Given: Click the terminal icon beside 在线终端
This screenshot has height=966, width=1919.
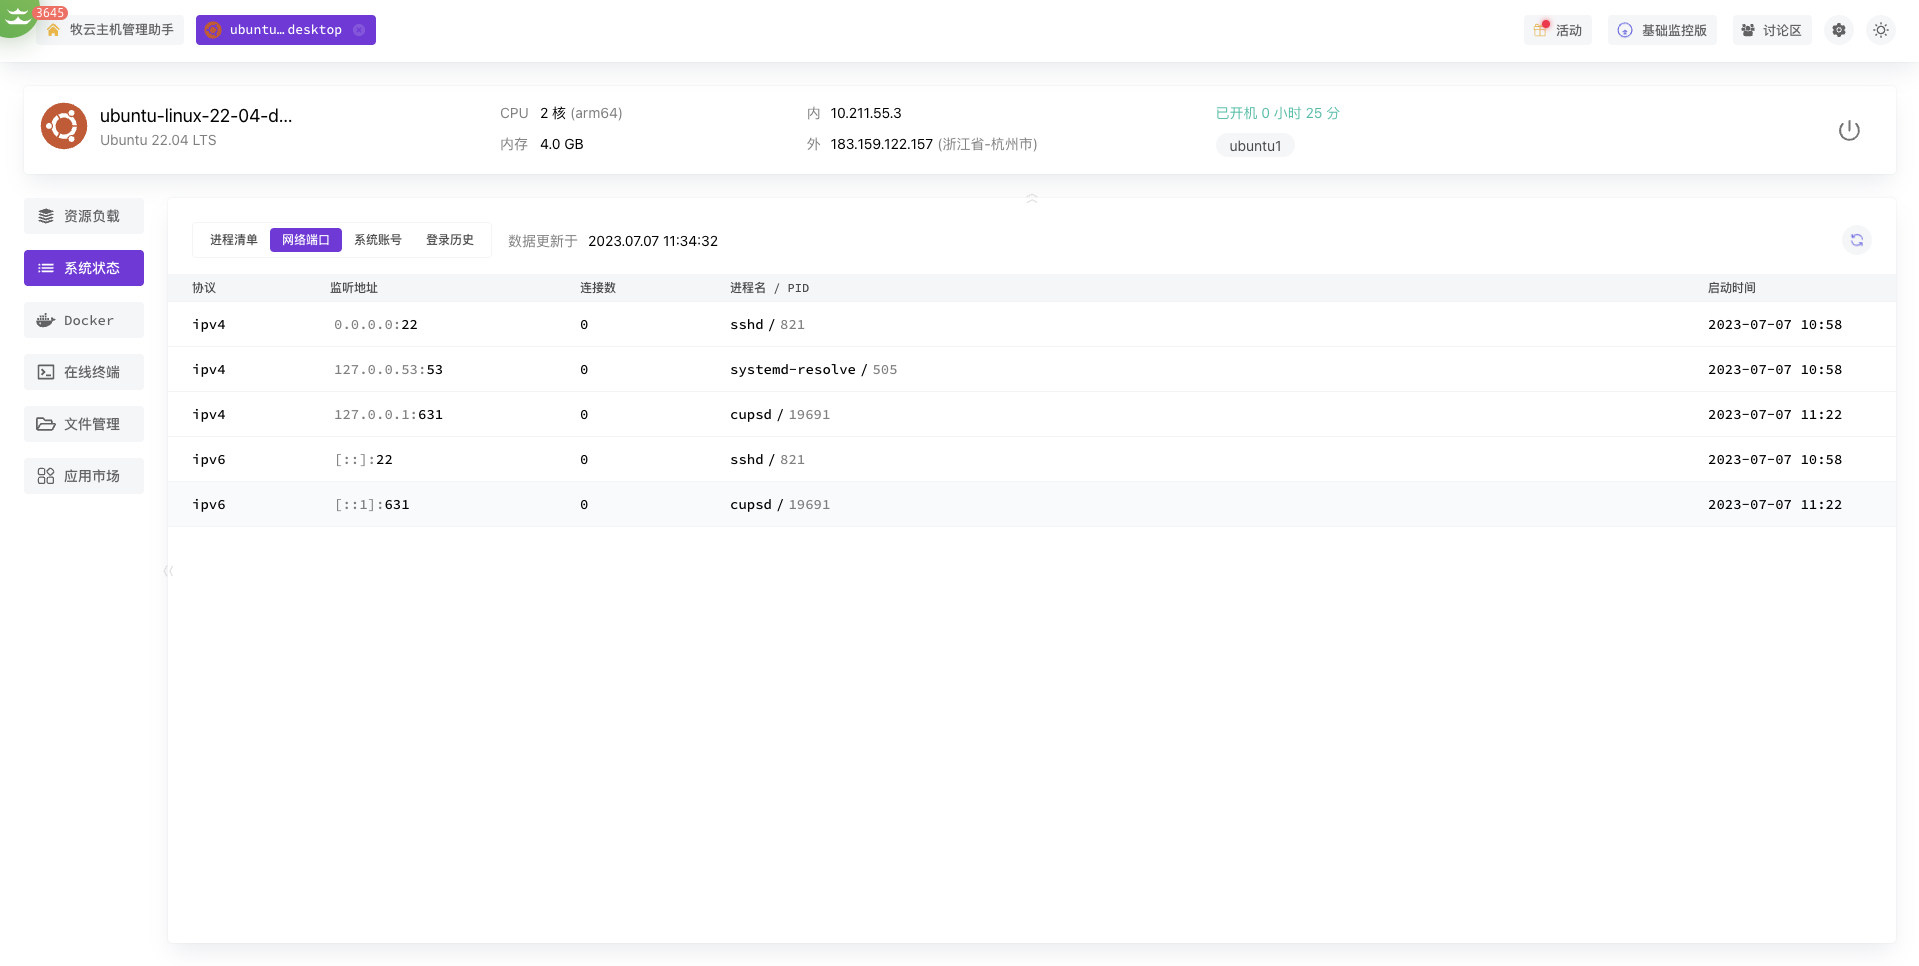Looking at the screenshot, I should tap(46, 372).
